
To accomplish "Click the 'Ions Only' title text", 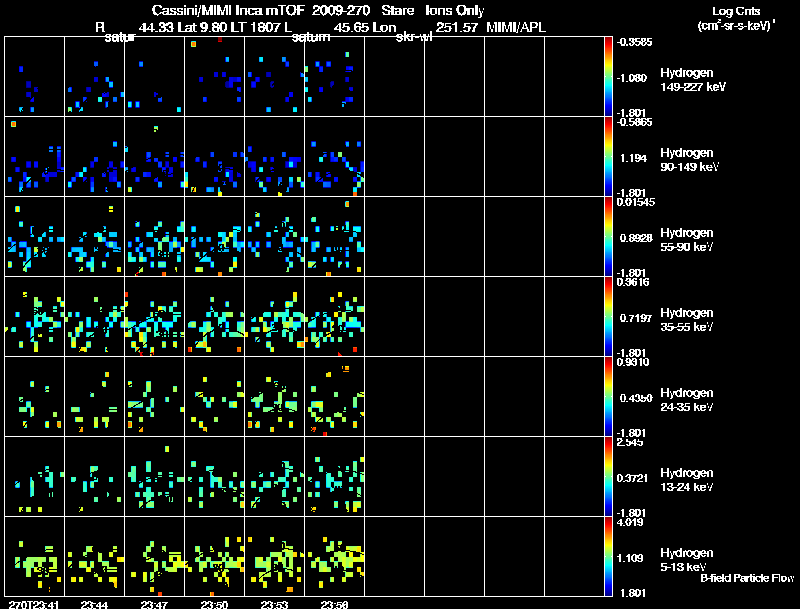I will [455, 10].
